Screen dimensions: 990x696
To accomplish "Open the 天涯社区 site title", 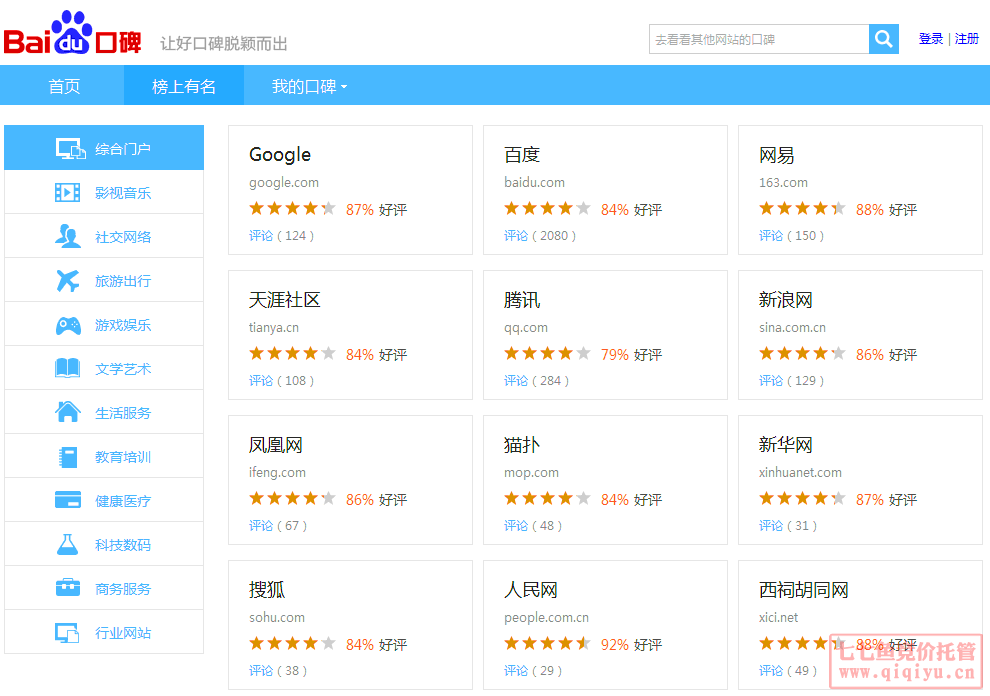I will (x=284, y=299).
